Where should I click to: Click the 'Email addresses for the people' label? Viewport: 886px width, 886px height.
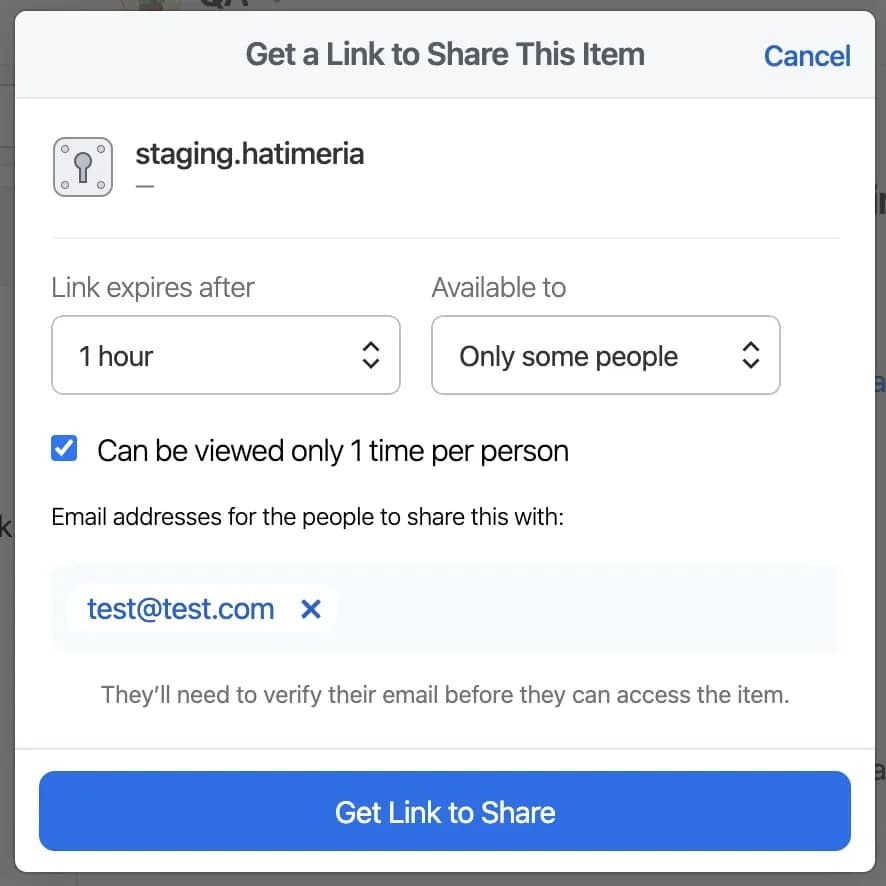click(307, 518)
